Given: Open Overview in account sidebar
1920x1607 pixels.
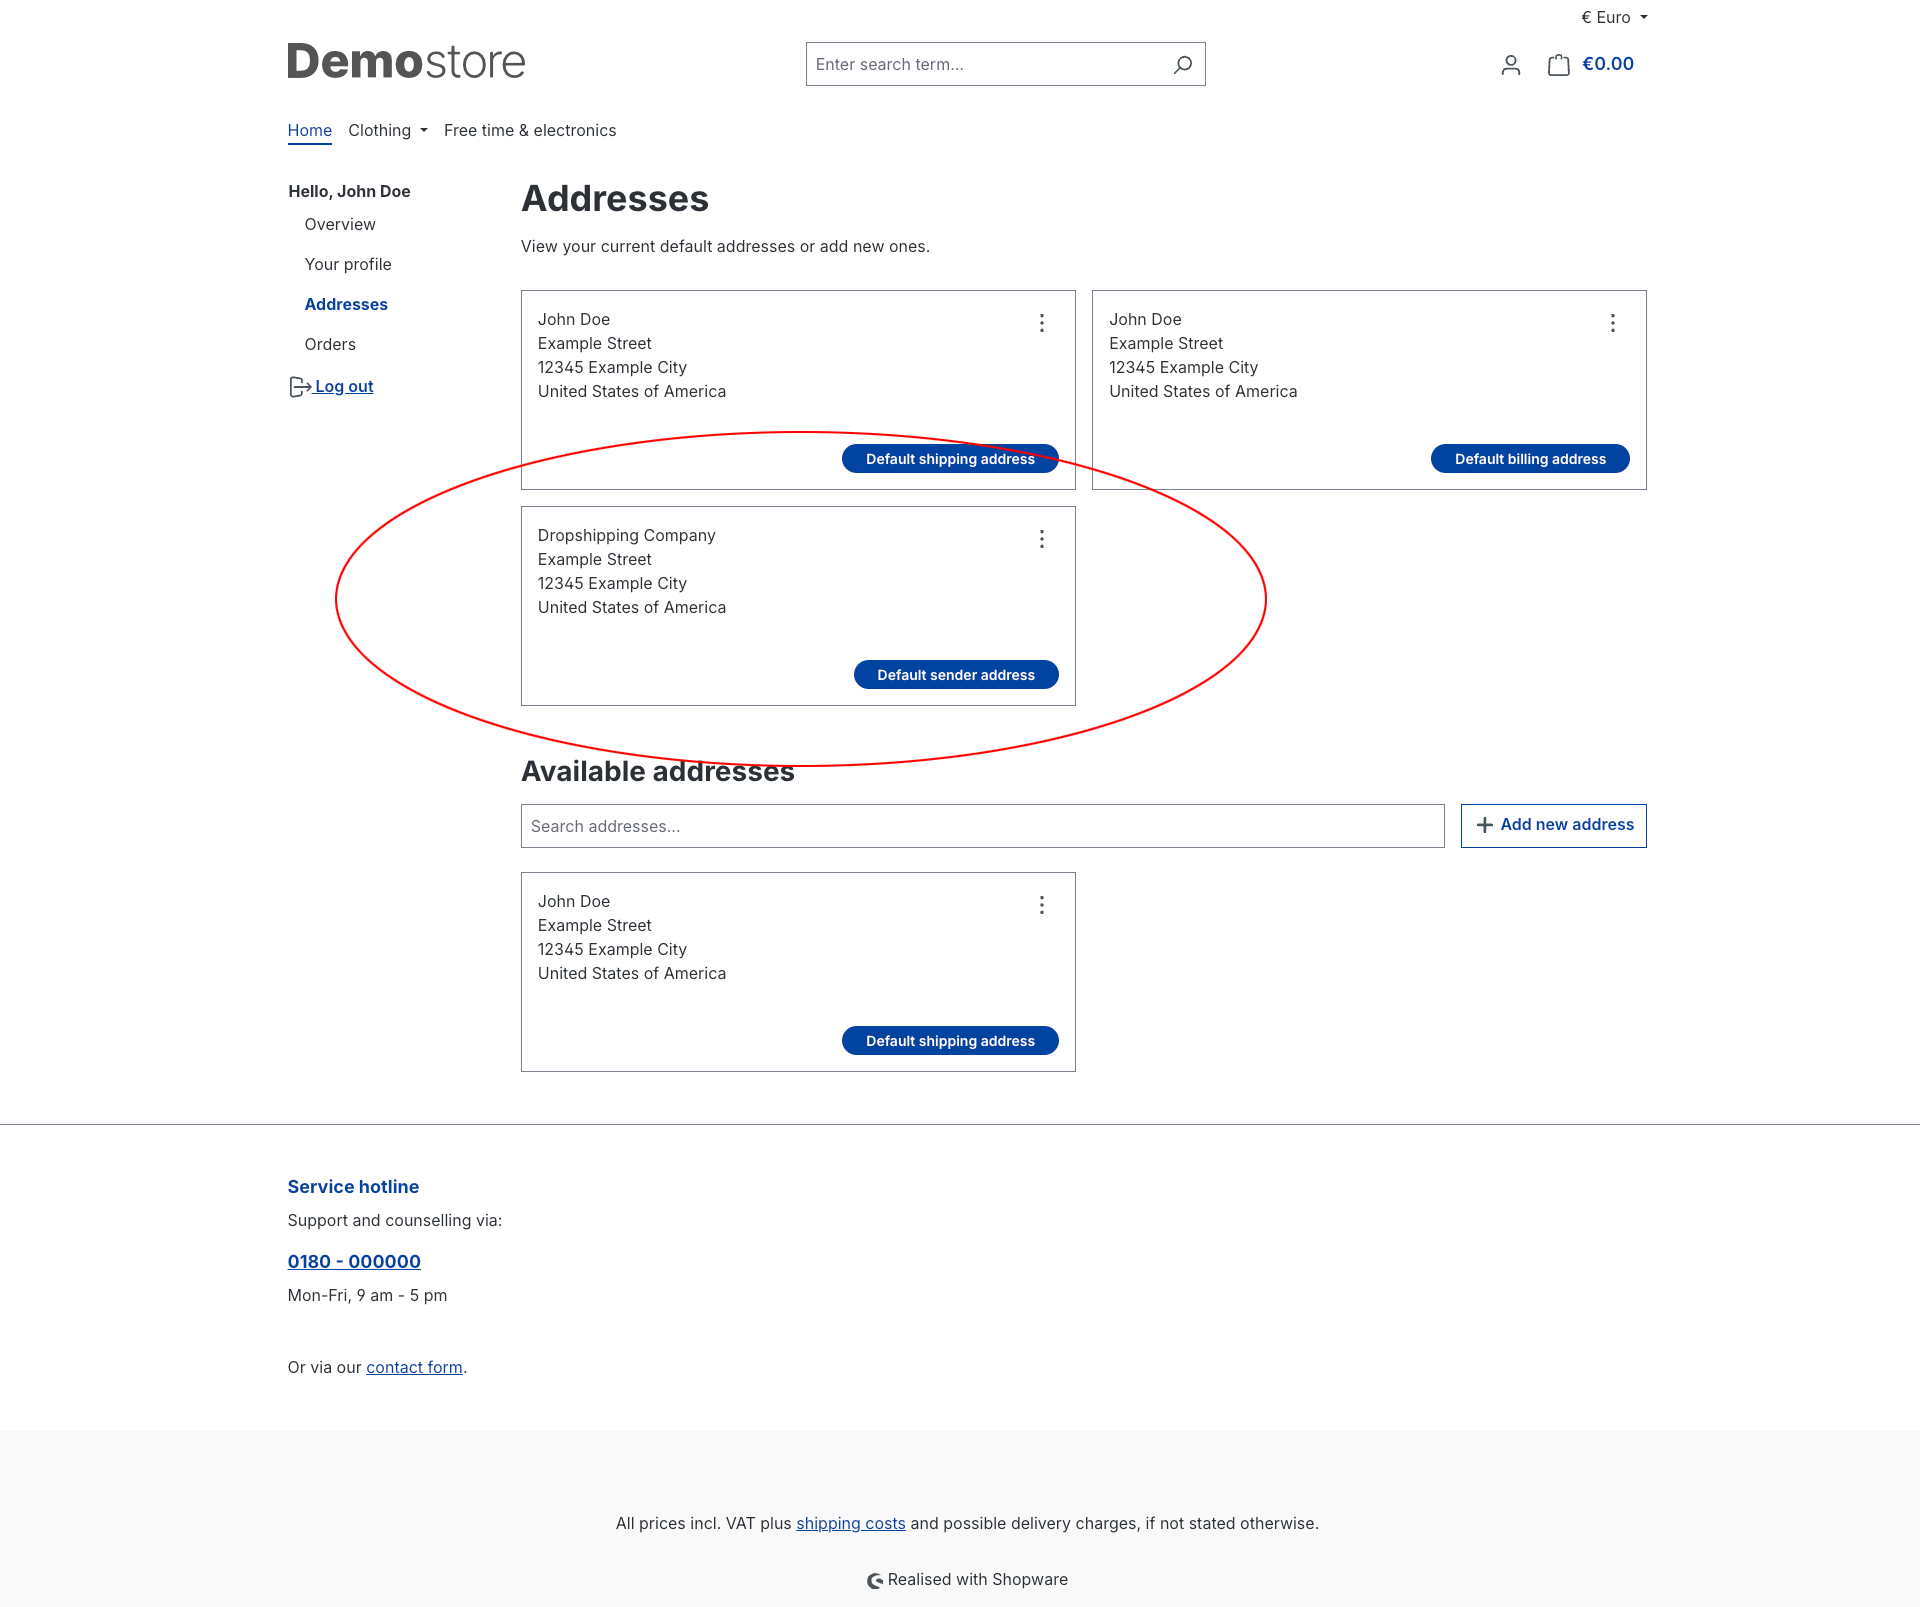Looking at the screenshot, I should click(x=340, y=224).
